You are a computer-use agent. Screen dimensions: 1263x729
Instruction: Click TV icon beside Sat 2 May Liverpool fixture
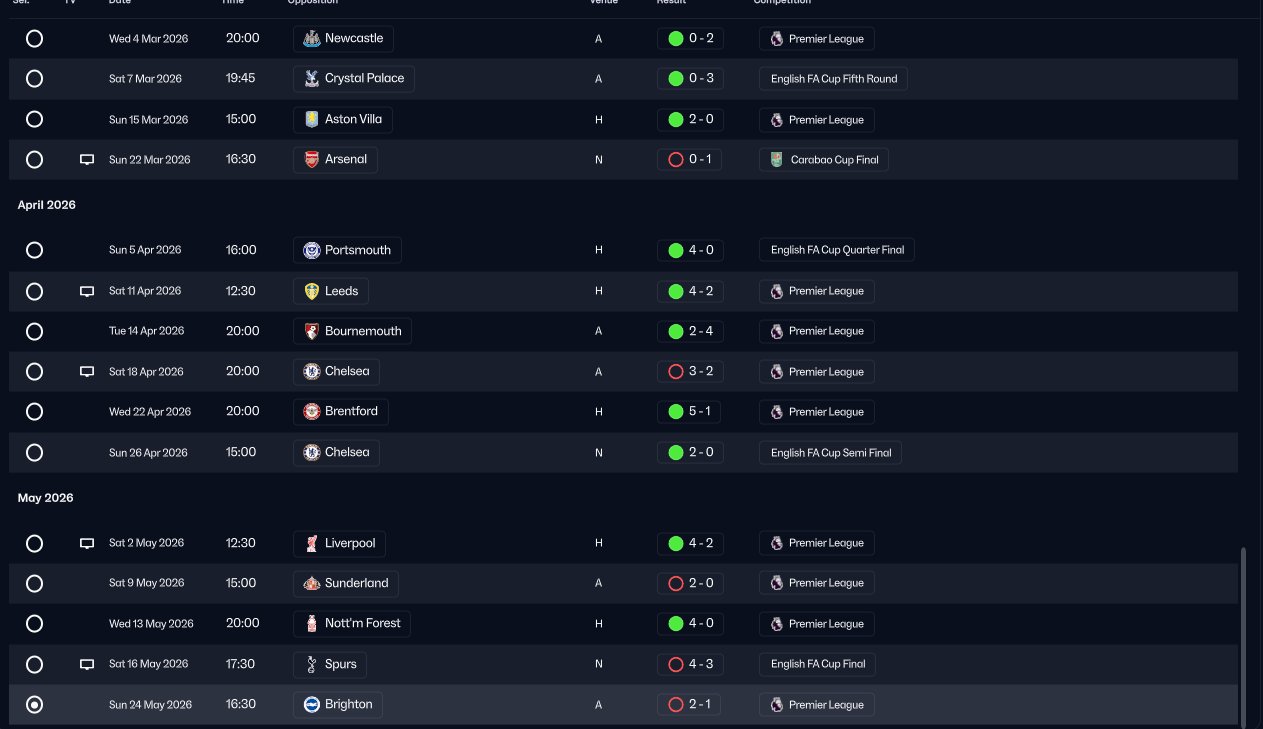[87, 543]
